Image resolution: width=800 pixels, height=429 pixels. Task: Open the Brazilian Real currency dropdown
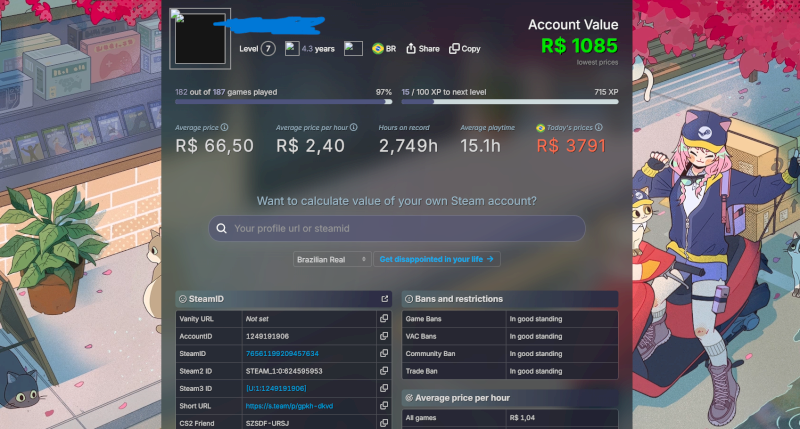pyautogui.click(x=332, y=259)
